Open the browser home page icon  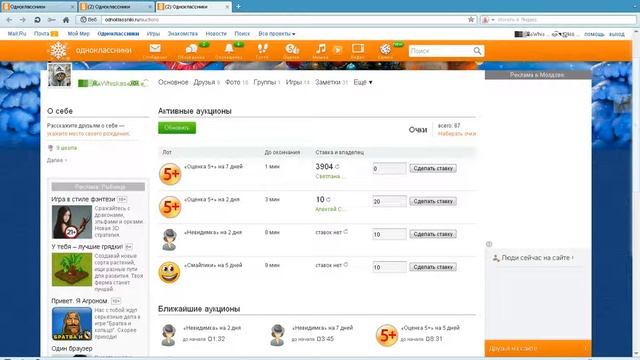(x=66, y=20)
